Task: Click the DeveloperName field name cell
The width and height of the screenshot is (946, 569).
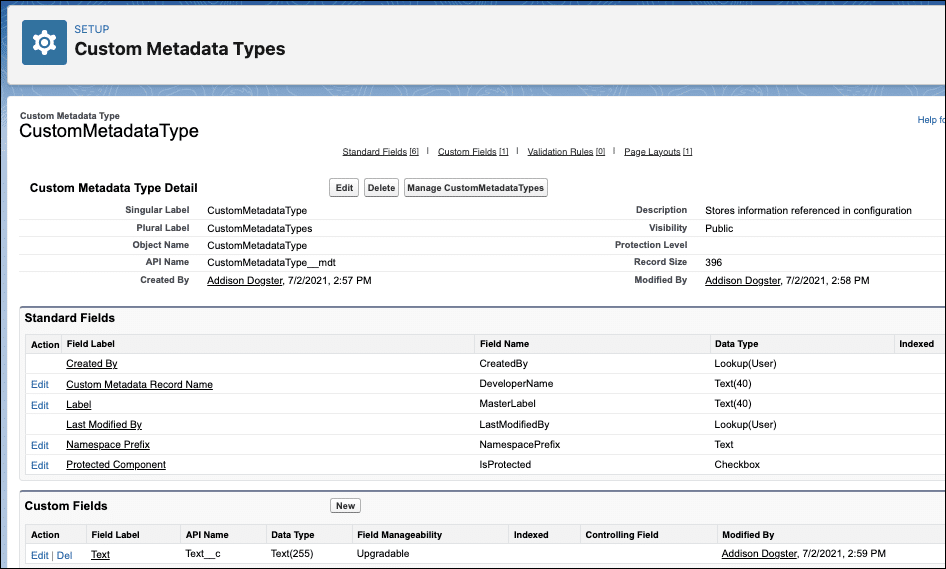Action: click(516, 383)
